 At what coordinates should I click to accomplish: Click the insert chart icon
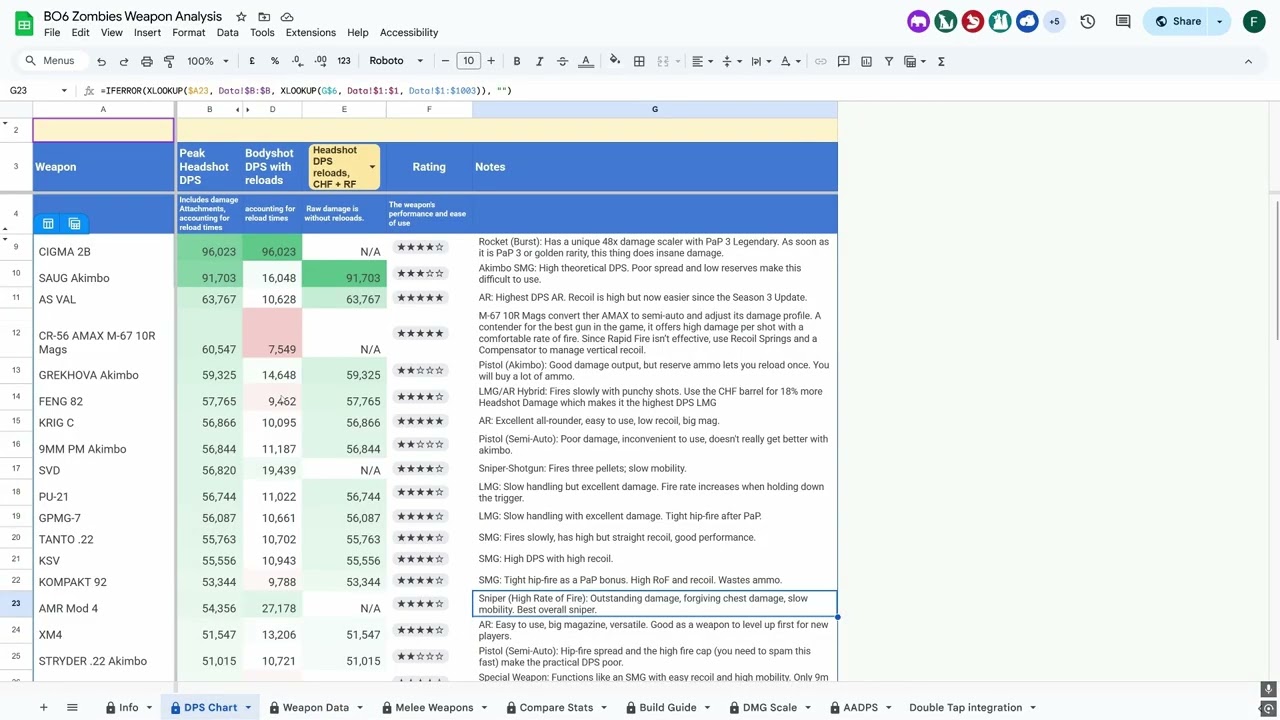pyautogui.click(x=866, y=61)
